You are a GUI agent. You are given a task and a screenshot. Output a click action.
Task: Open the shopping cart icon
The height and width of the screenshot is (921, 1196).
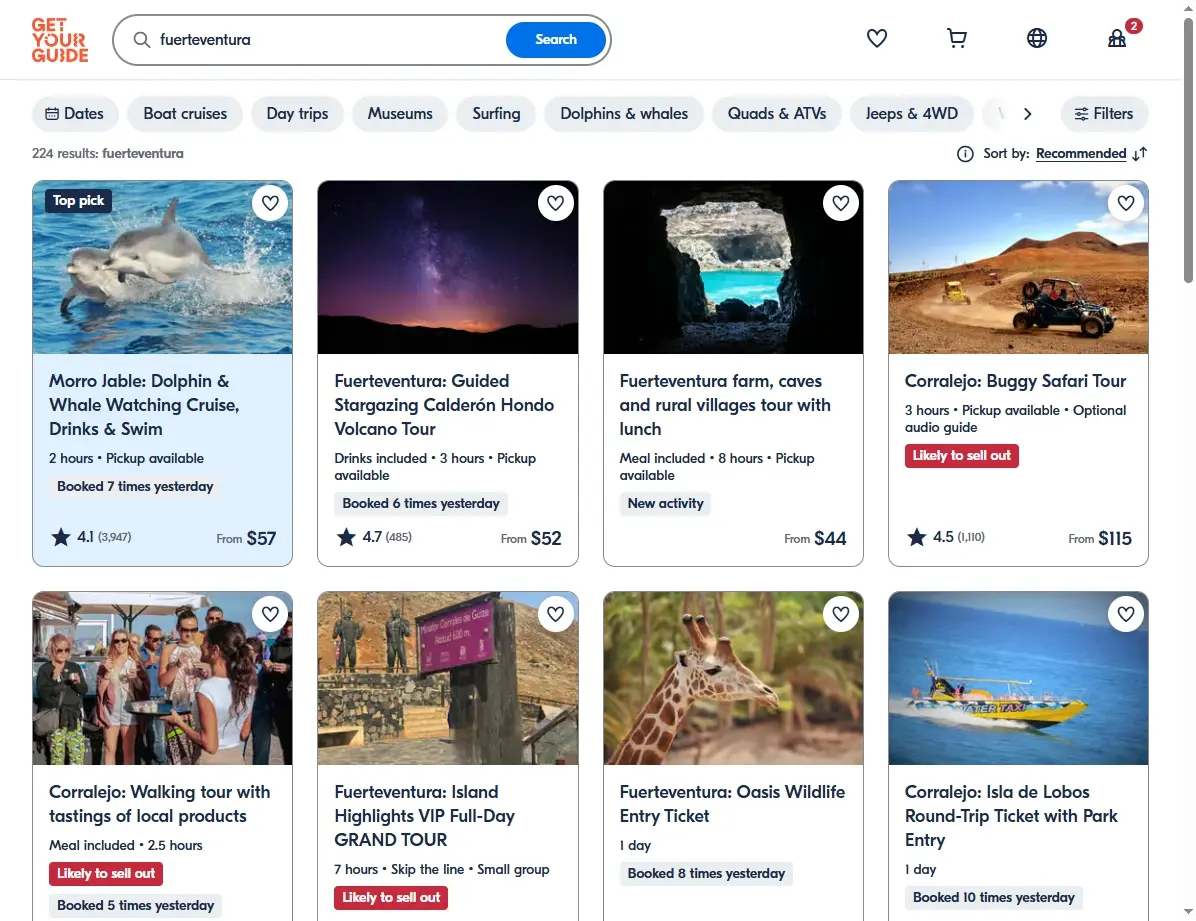click(x=956, y=38)
